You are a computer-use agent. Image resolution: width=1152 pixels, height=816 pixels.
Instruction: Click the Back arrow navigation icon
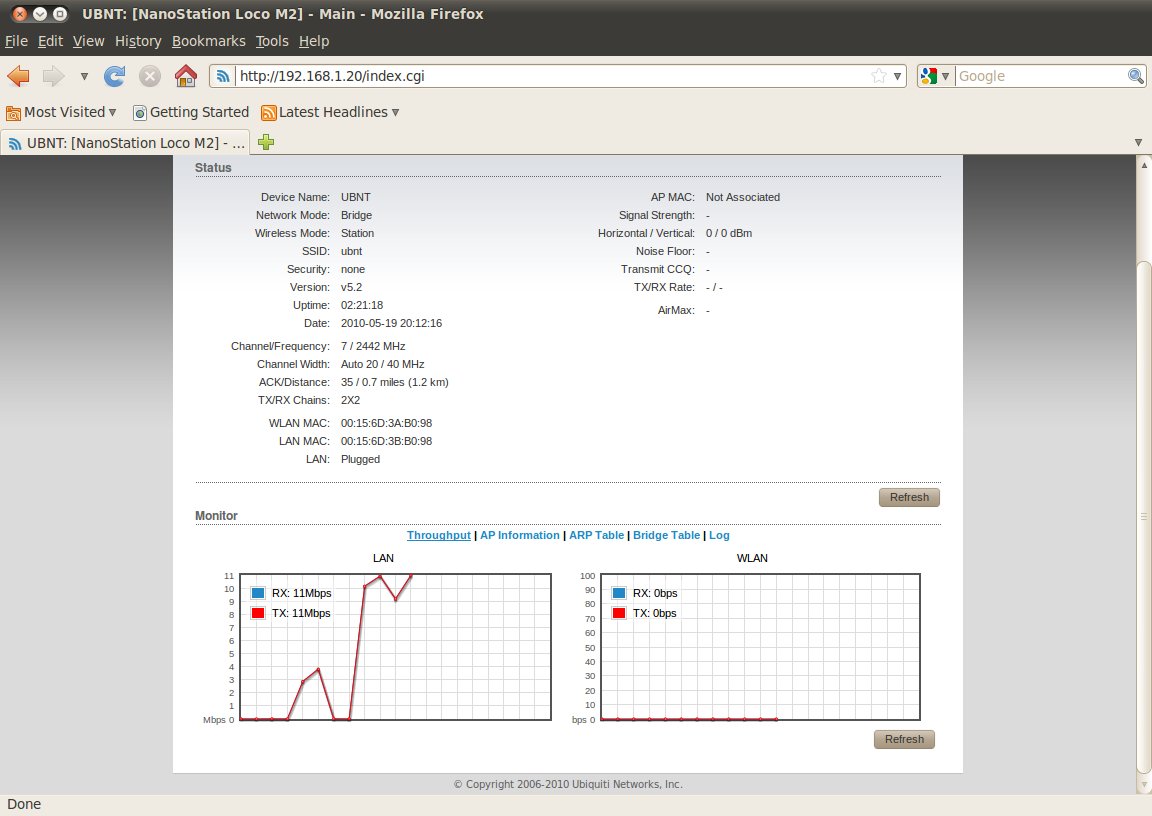point(19,76)
